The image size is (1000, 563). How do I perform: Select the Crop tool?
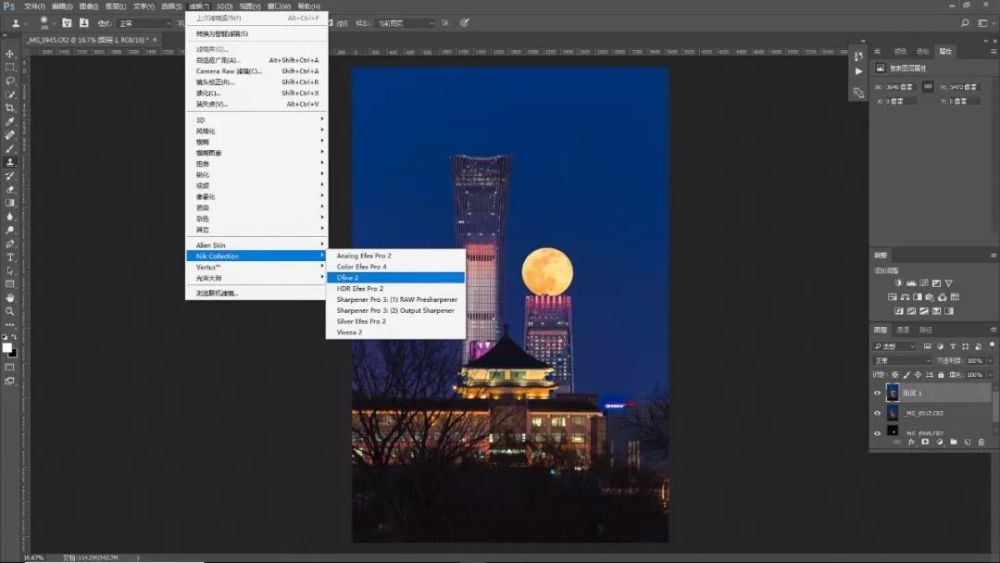coord(10,108)
